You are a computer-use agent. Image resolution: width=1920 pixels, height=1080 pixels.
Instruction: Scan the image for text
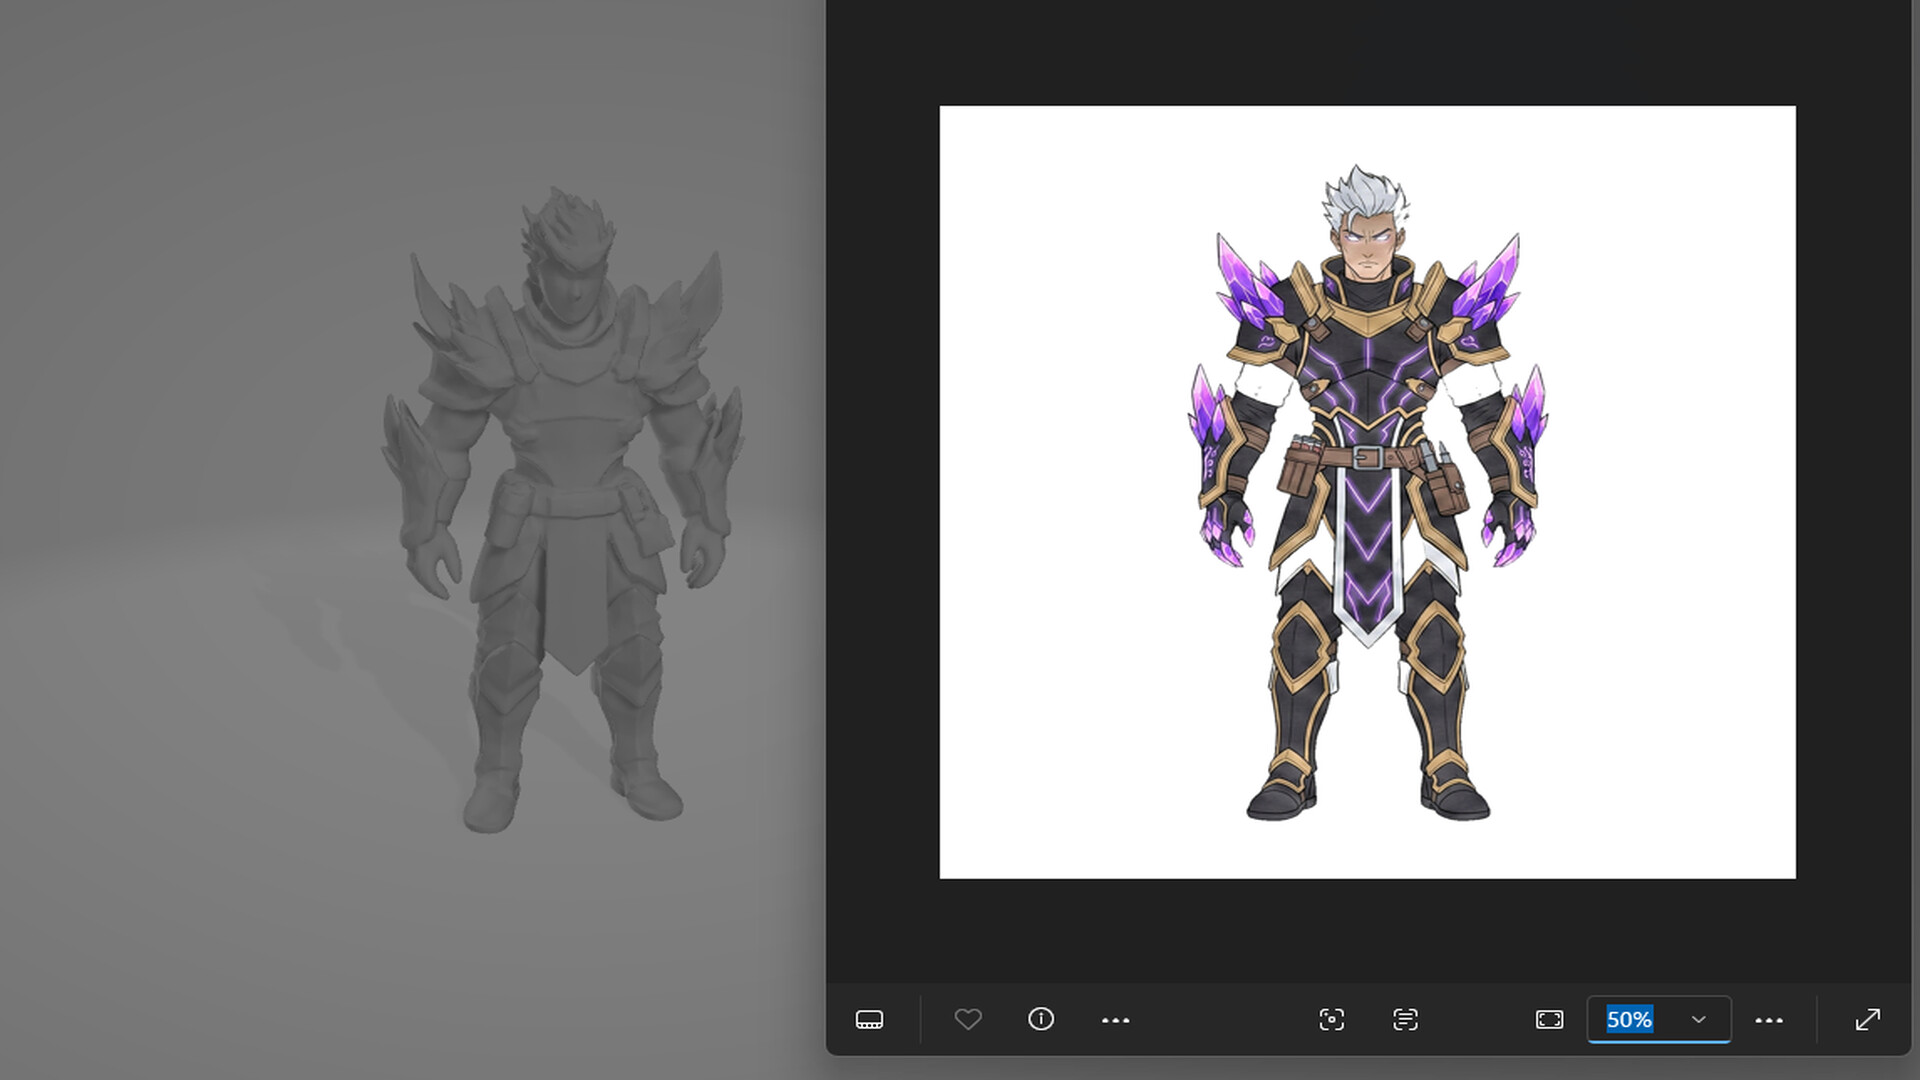coord(1405,1019)
